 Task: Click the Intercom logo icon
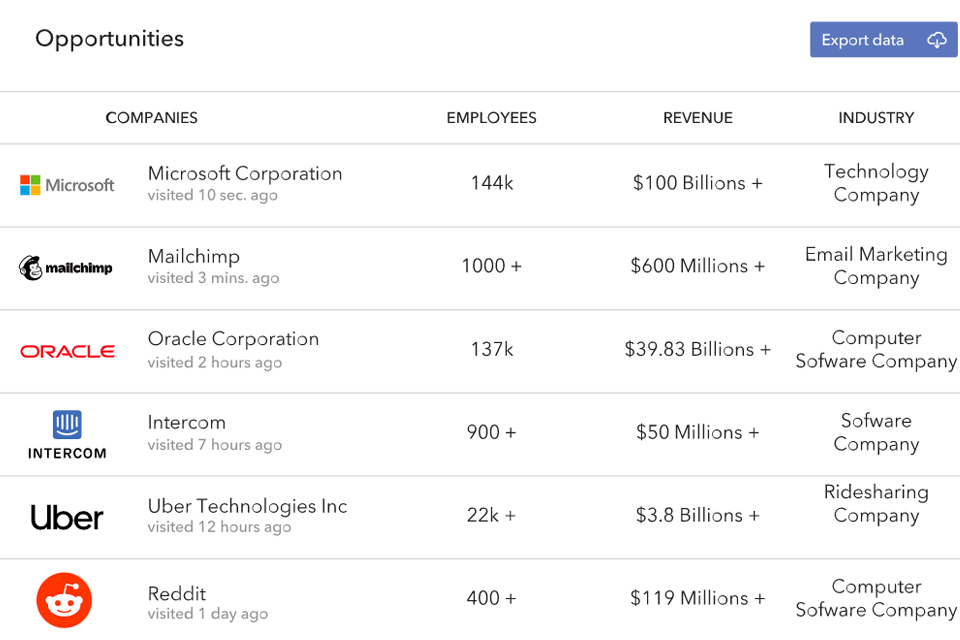pyautogui.click(x=67, y=434)
